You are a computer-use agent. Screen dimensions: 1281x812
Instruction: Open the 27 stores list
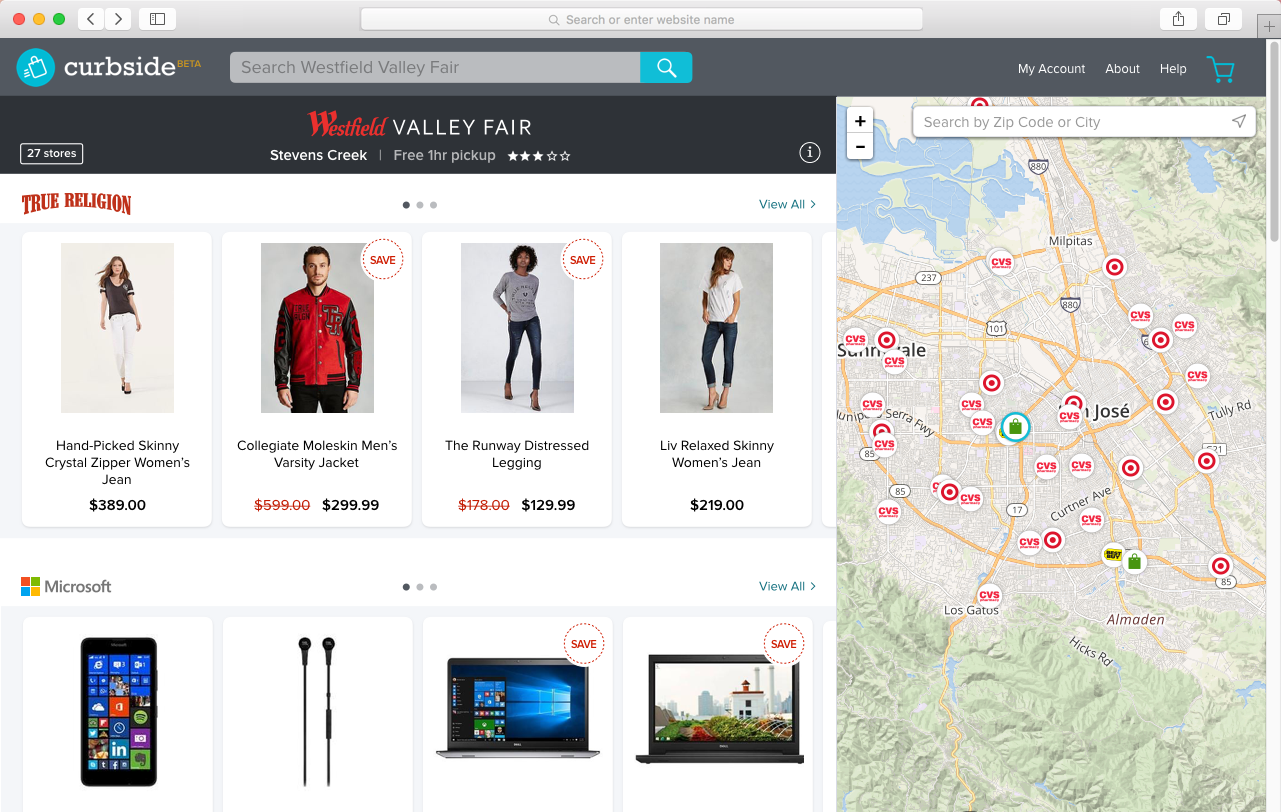pos(51,153)
